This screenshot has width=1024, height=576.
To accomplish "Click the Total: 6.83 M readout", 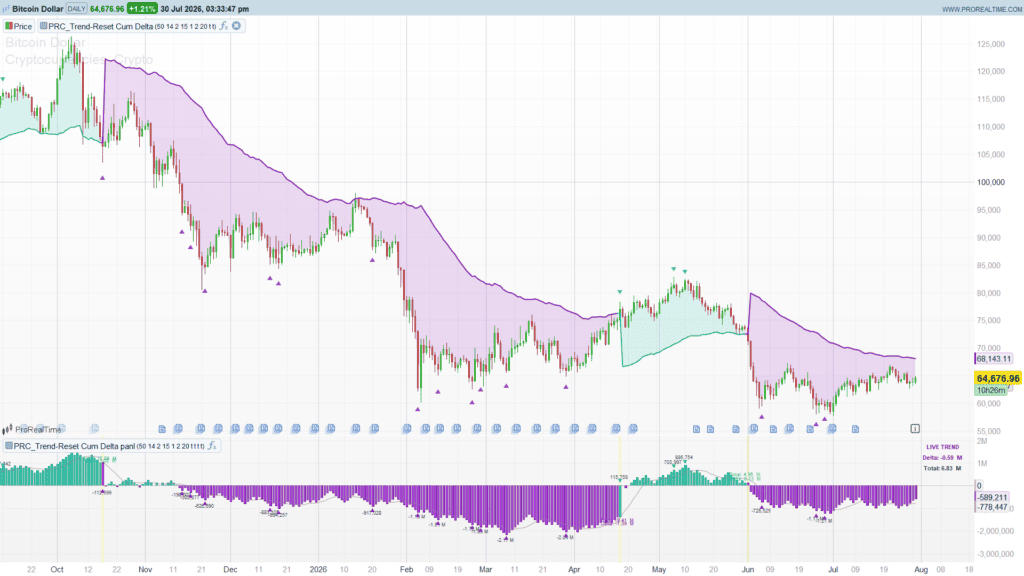I will pyautogui.click(x=942, y=468).
